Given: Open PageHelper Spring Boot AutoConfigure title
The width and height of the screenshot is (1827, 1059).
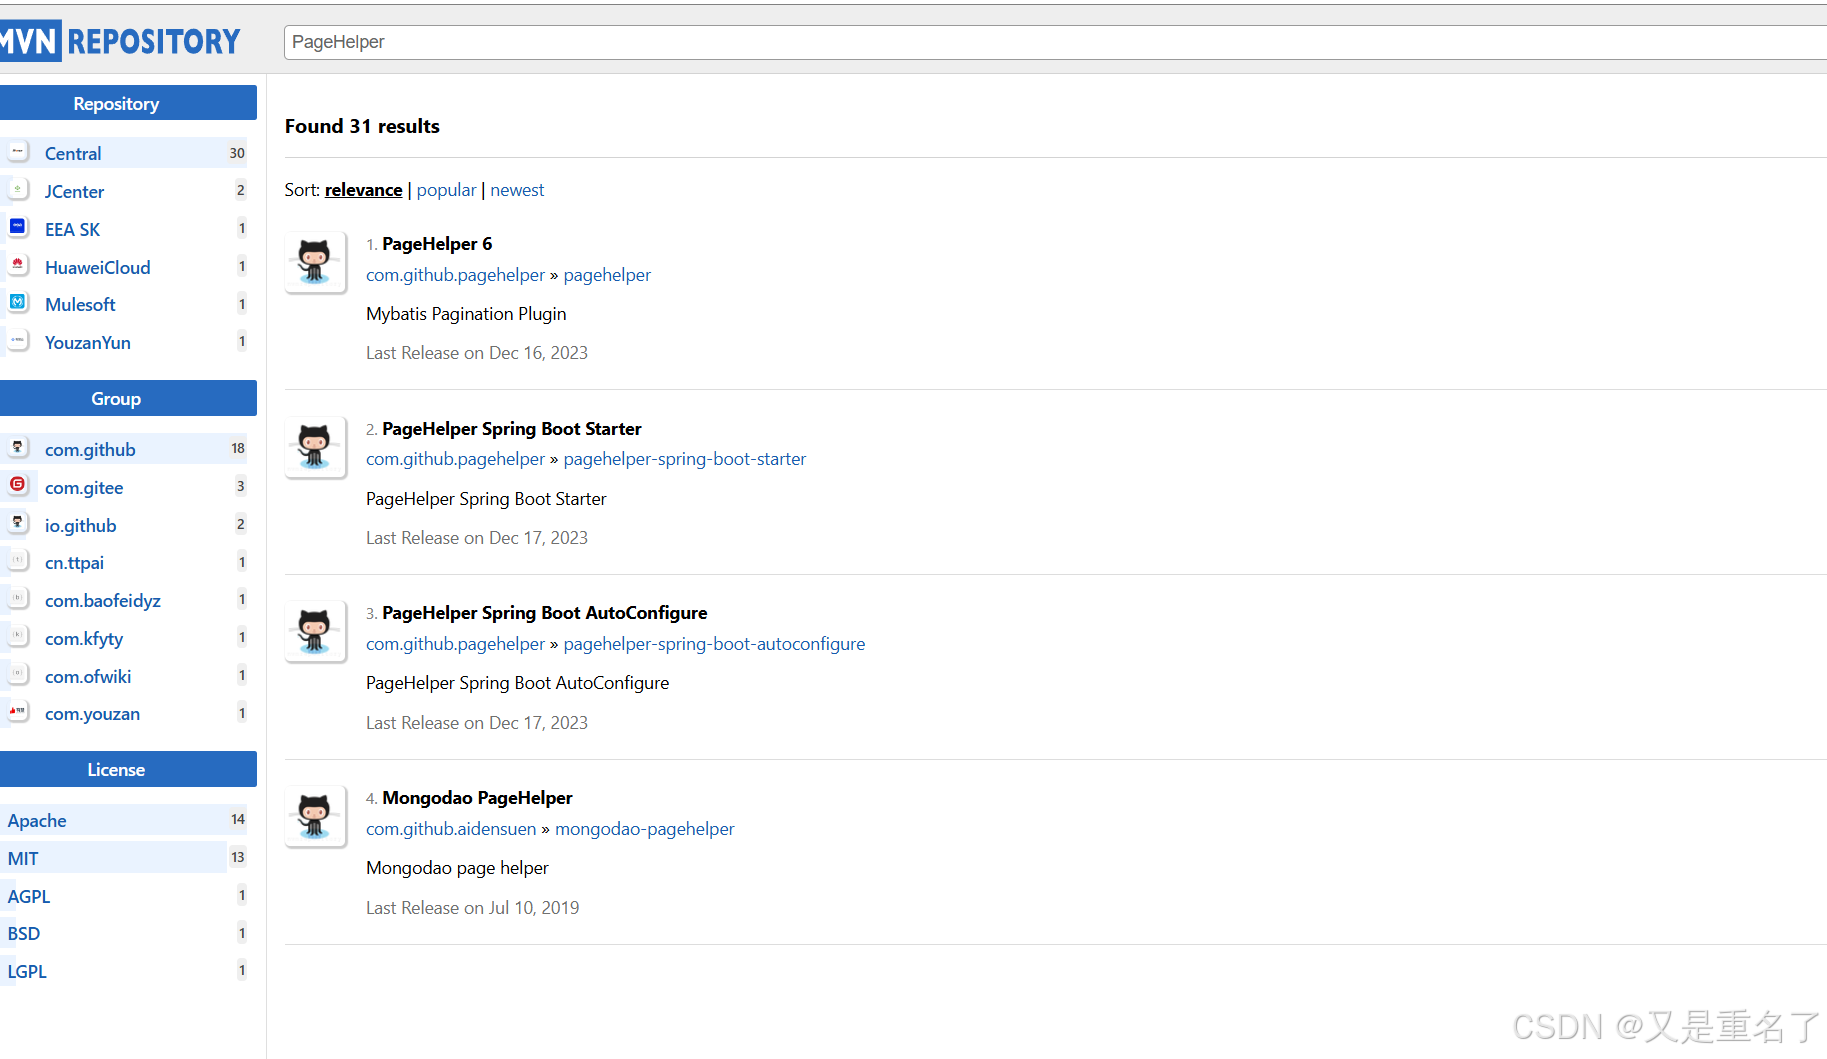Looking at the screenshot, I should [x=545, y=613].
